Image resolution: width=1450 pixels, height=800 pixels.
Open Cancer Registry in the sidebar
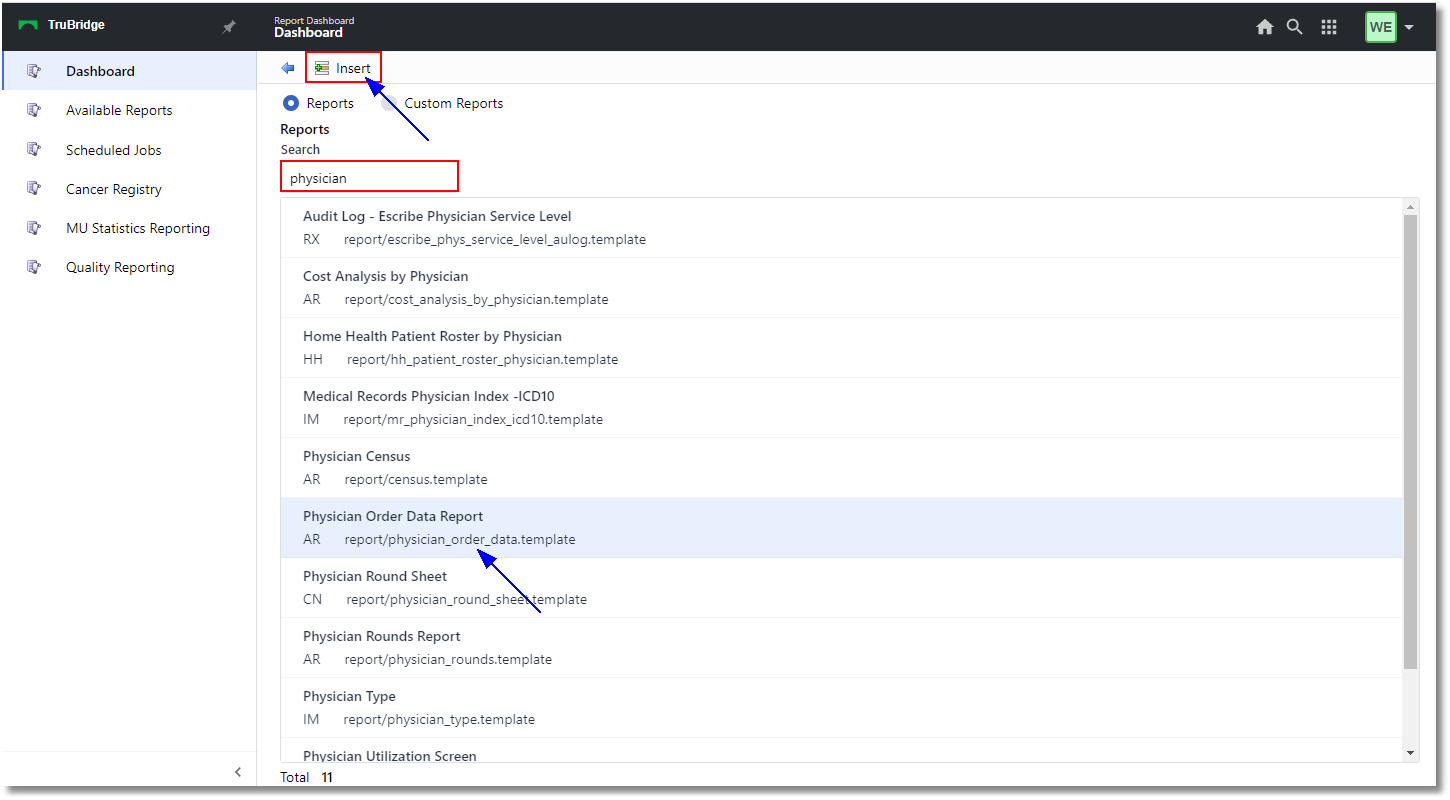click(x=129, y=189)
